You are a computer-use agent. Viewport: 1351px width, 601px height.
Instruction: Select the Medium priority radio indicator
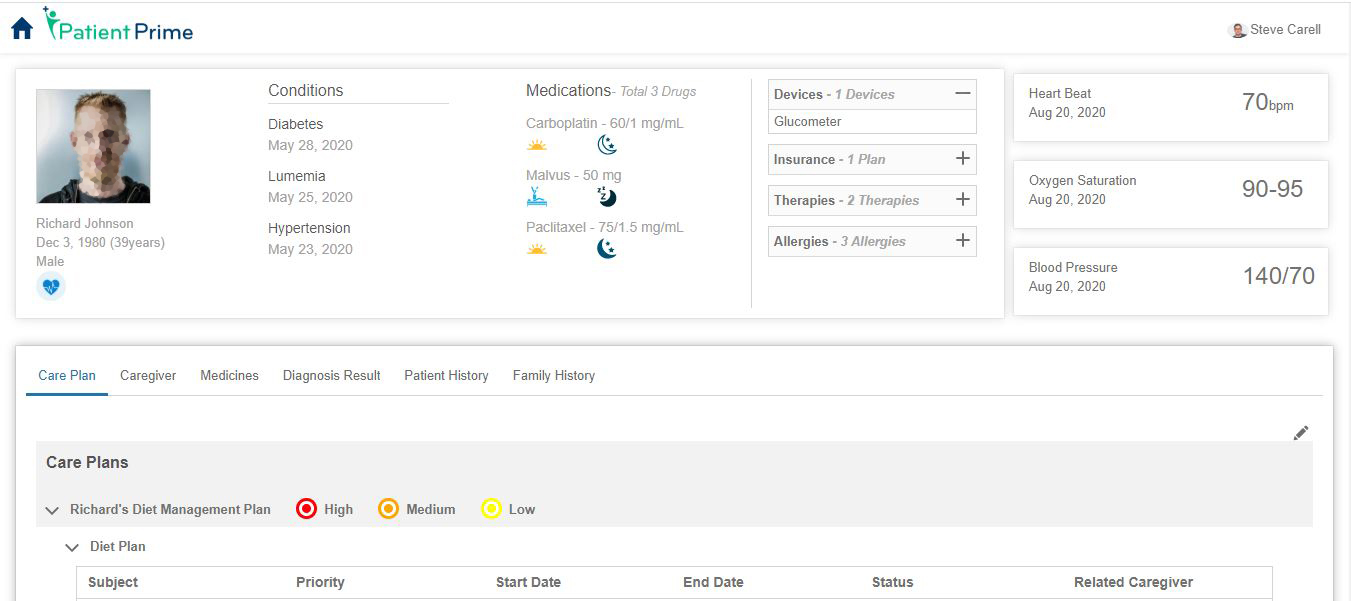(x=389, y=508)
